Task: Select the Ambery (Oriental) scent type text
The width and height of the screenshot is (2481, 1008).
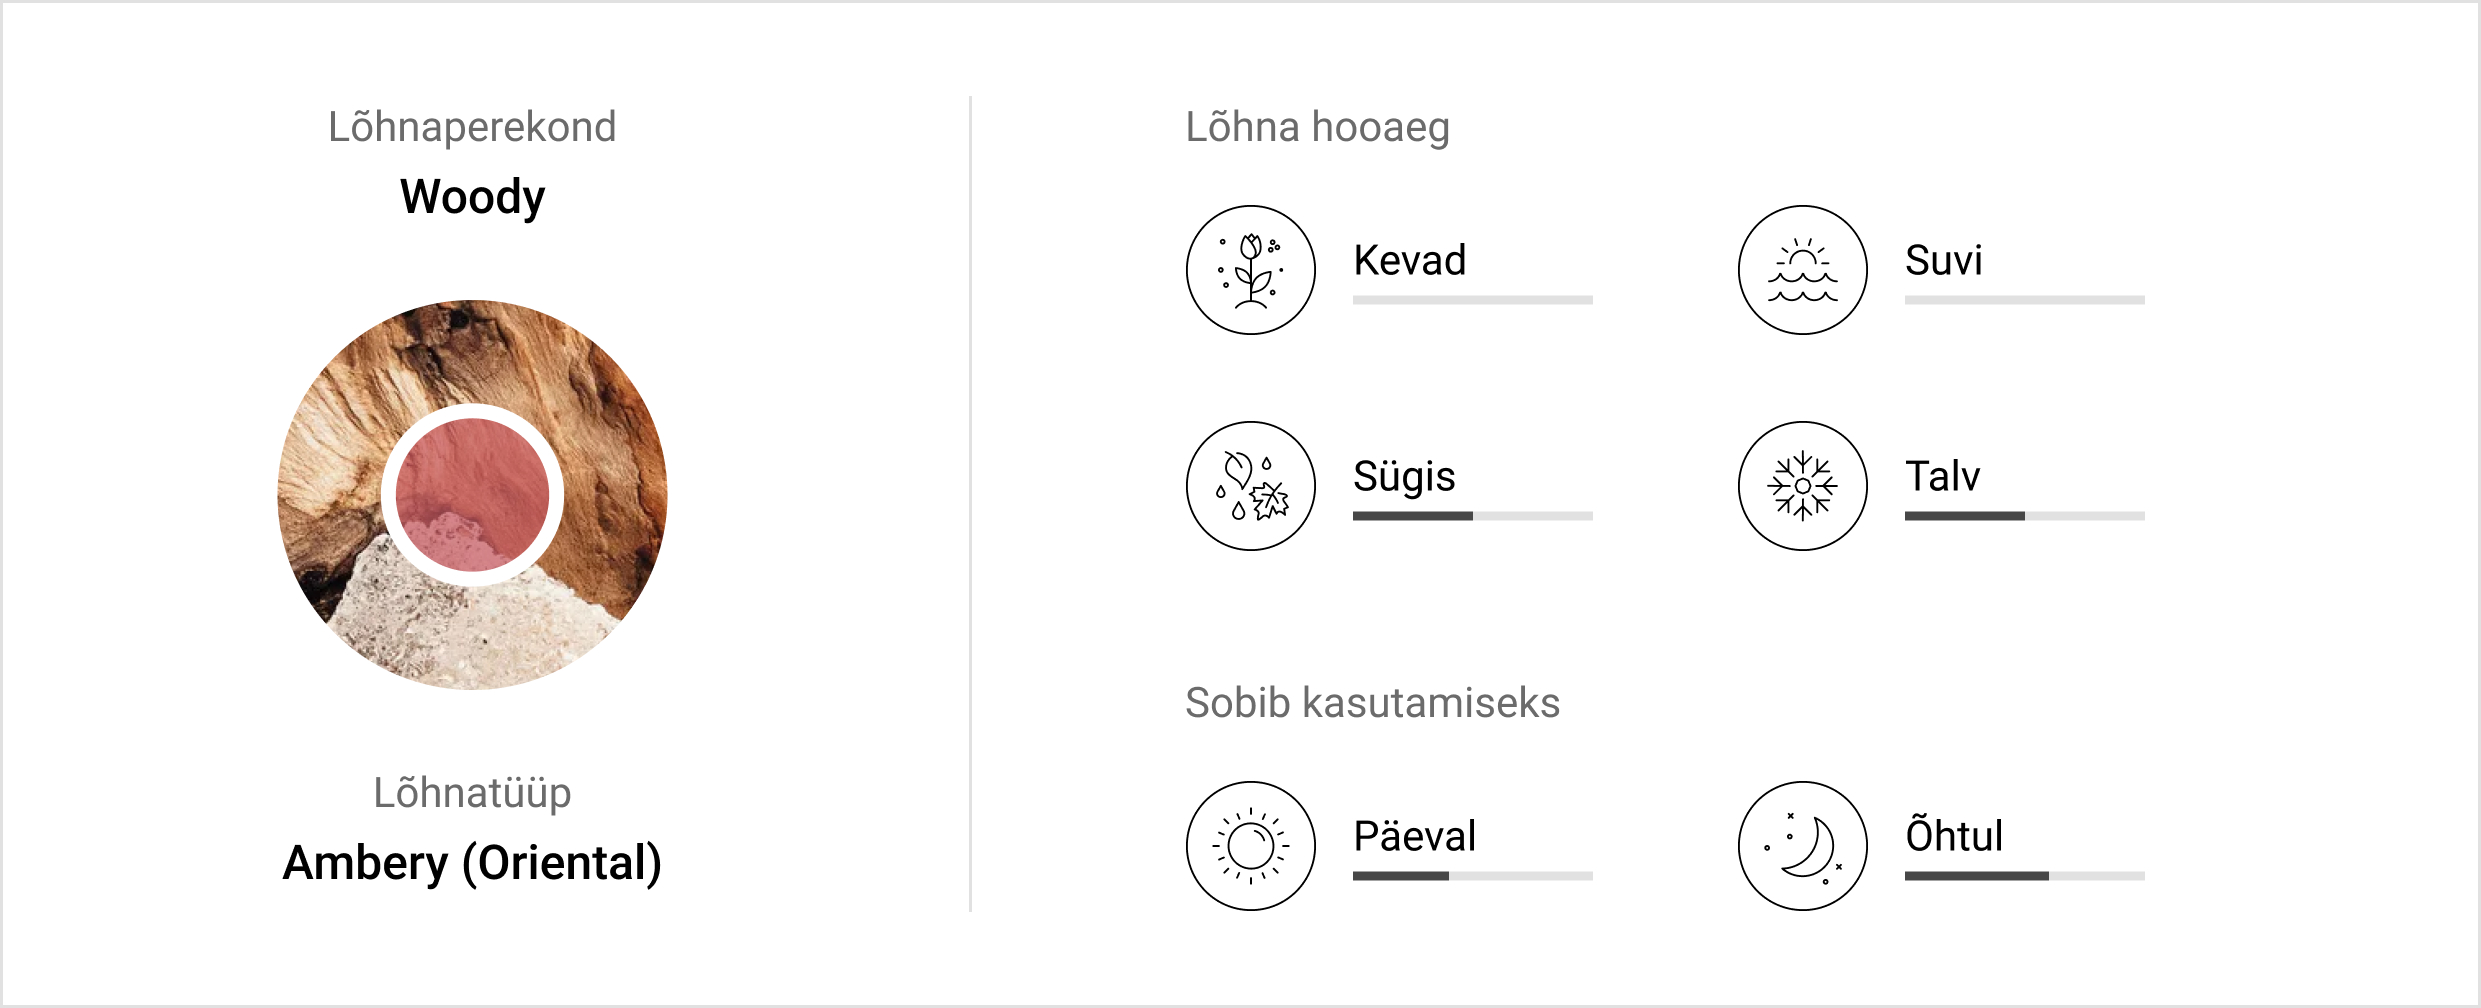Action: pyautogui.click(x=472, y=863)
